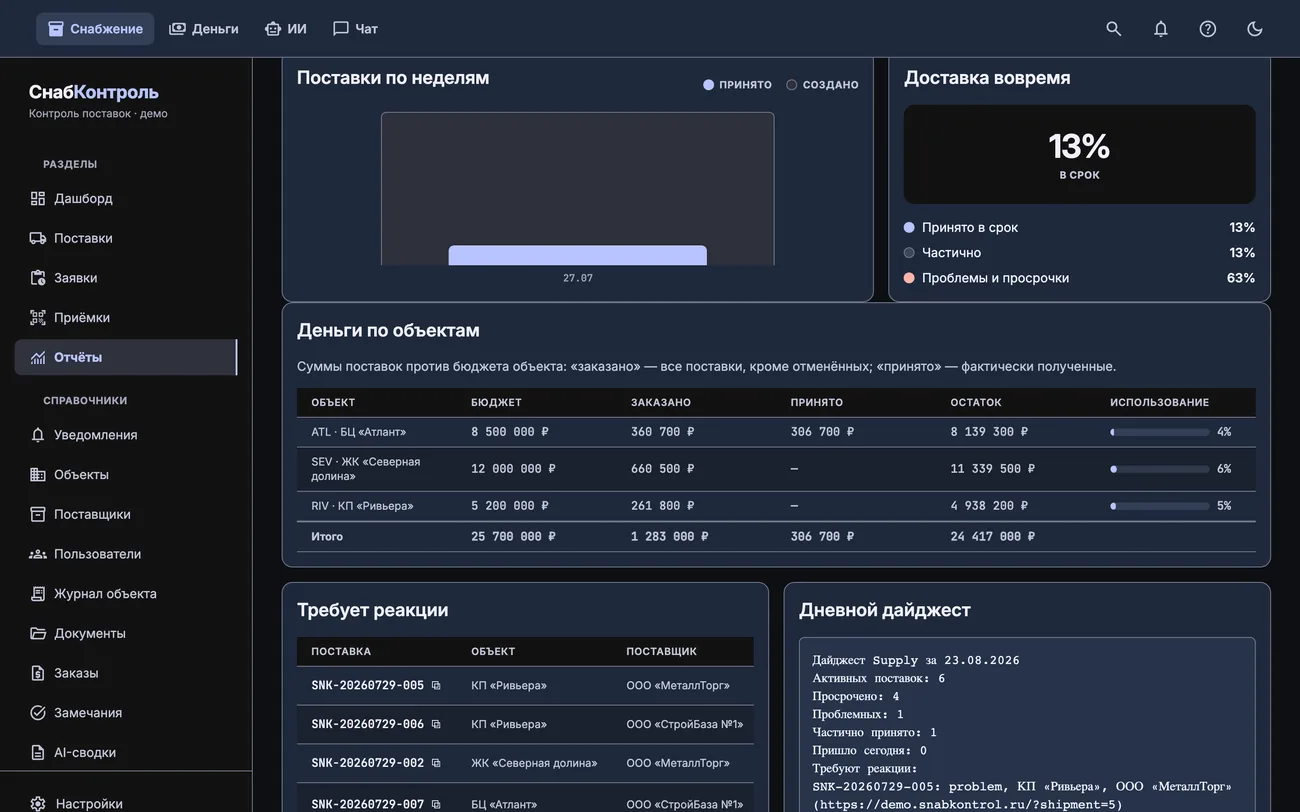1300x812 pixels.
Task: Open shipment SNK-20260729-006
Action: pos(367,724)
